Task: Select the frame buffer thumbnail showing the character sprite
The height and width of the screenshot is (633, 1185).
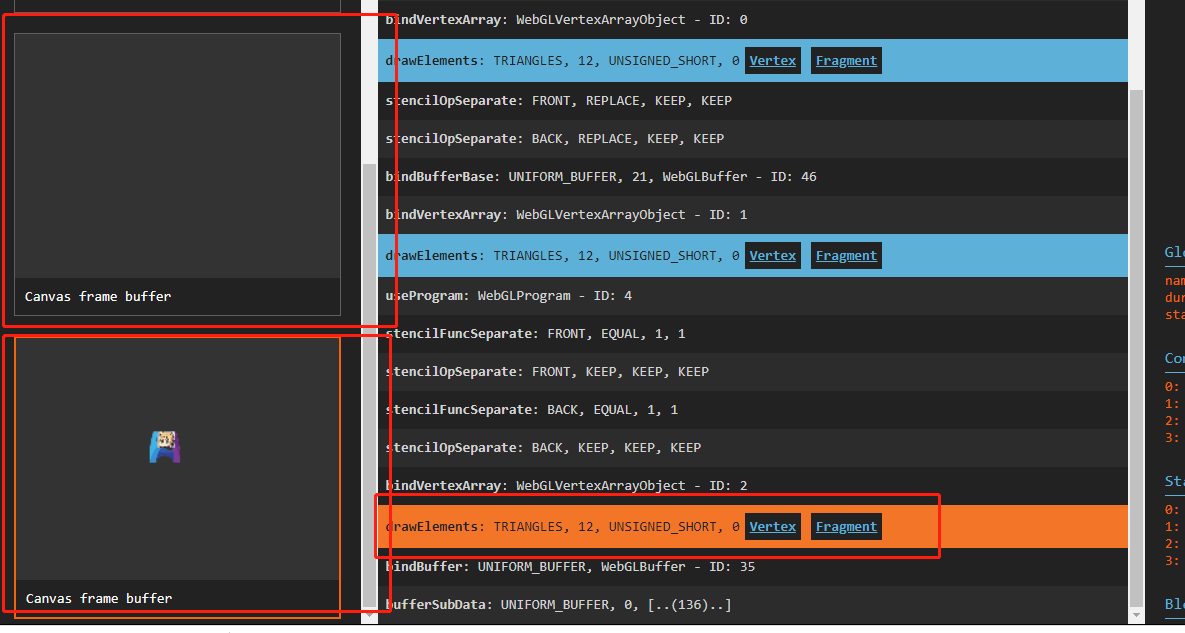Action: coord(178,477)
